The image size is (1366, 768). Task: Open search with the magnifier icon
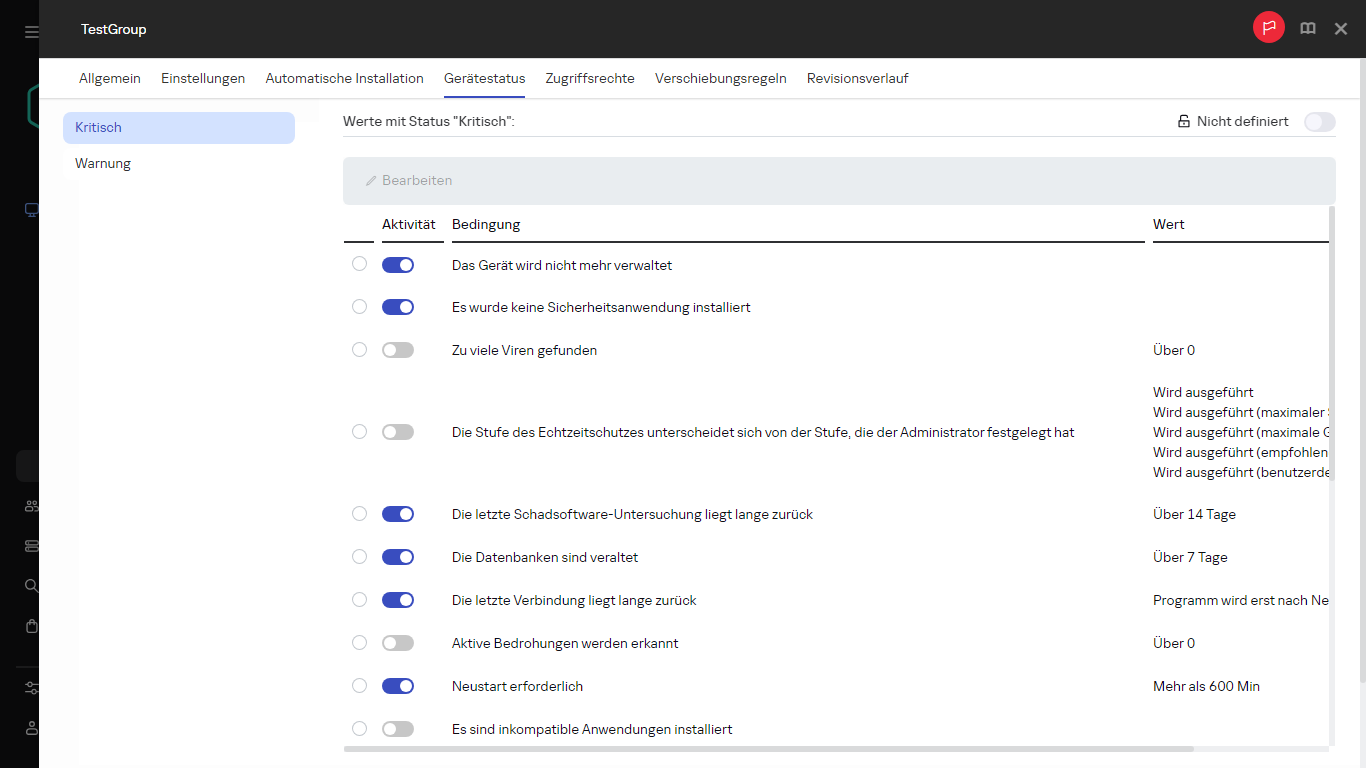30,586
